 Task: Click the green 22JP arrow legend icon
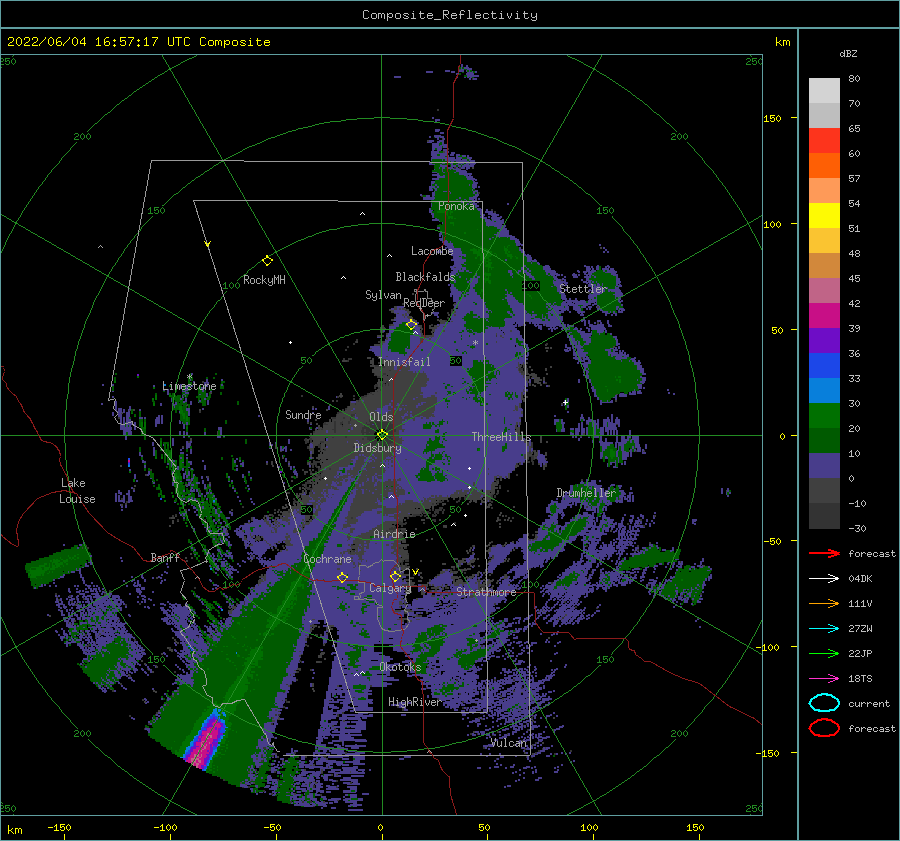(824, 653)
